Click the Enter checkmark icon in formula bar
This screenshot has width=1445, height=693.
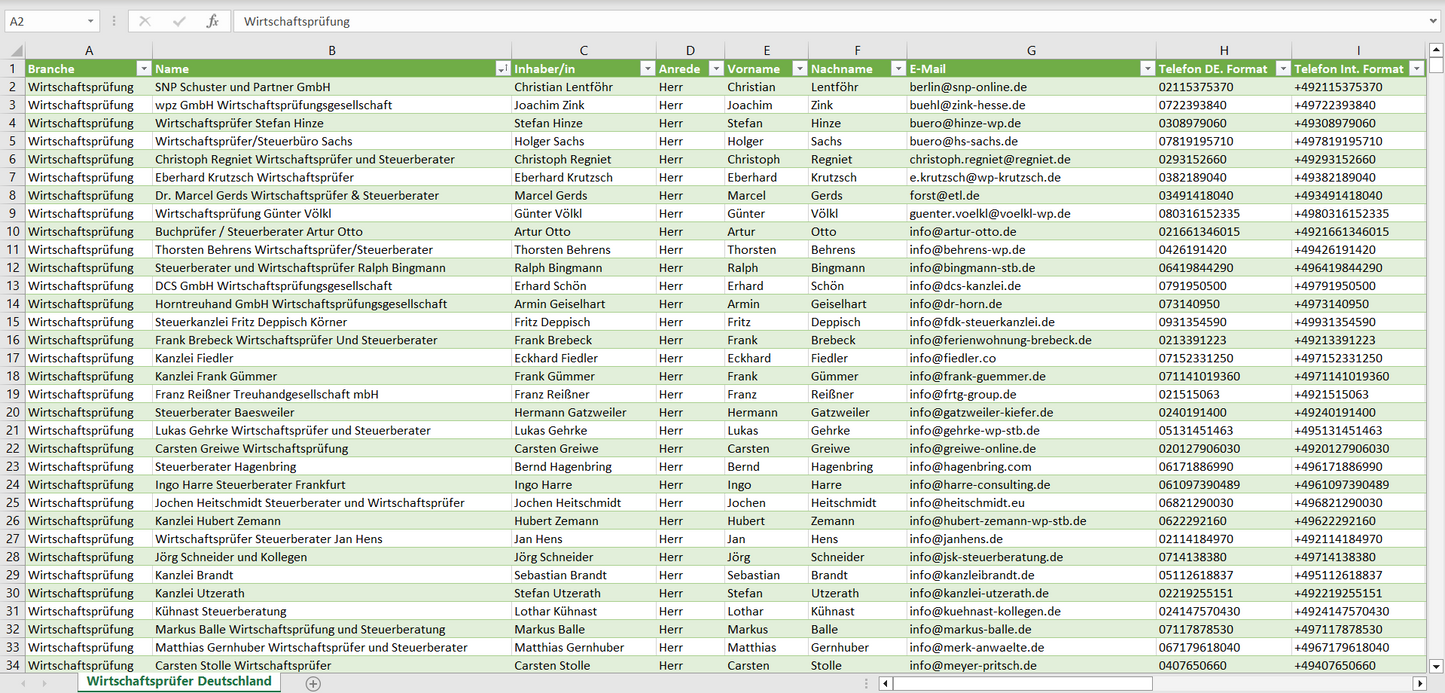point(179,21)
